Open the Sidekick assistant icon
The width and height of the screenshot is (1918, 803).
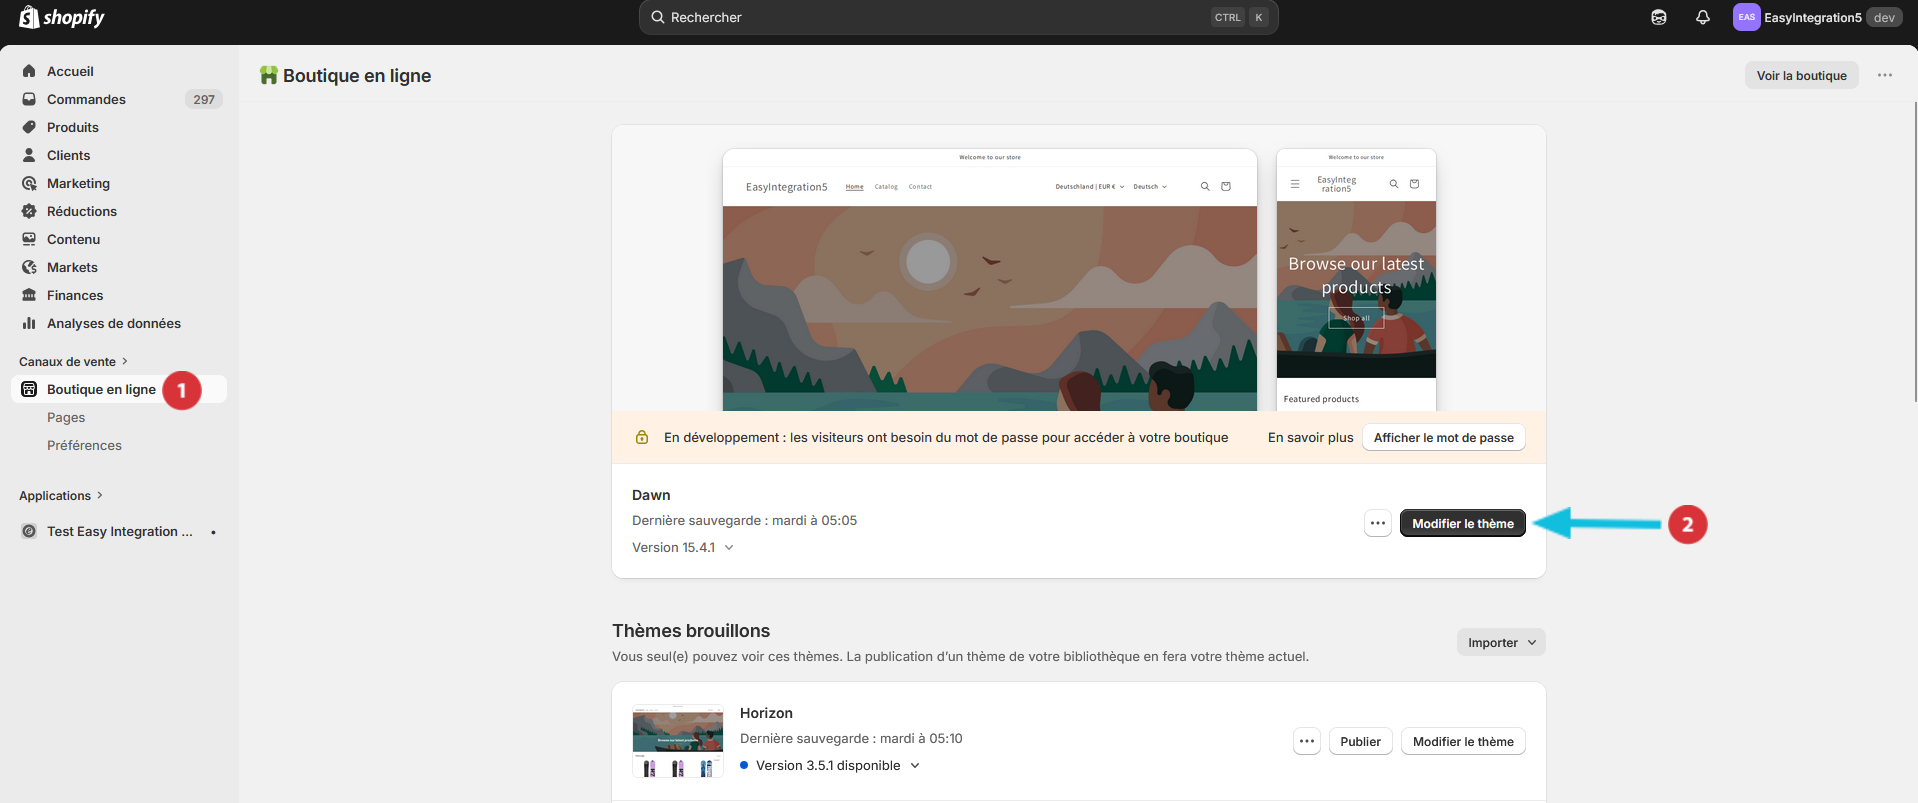[x=1659, y=17]
